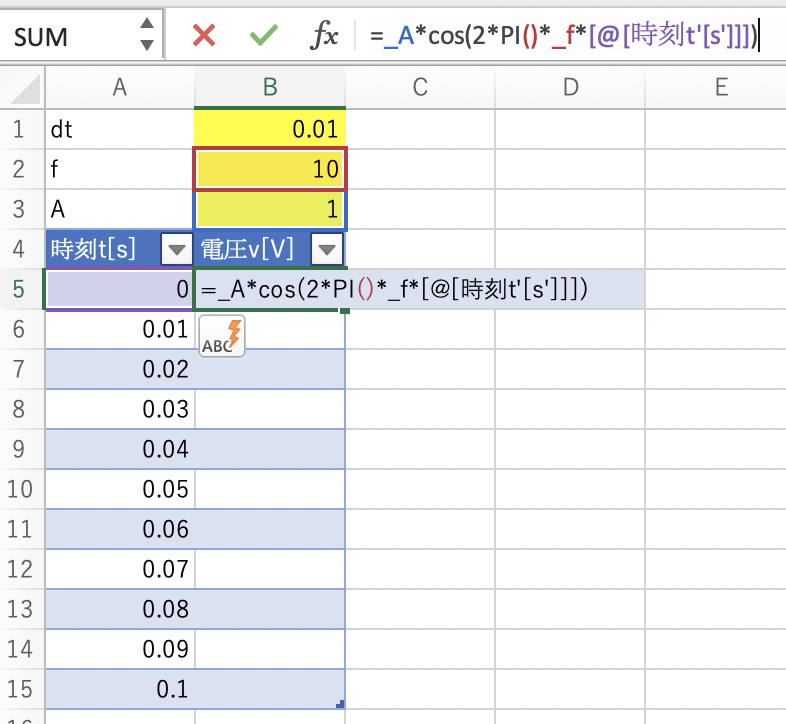
Task: Click empty cell D2
Action: (570, 169)
